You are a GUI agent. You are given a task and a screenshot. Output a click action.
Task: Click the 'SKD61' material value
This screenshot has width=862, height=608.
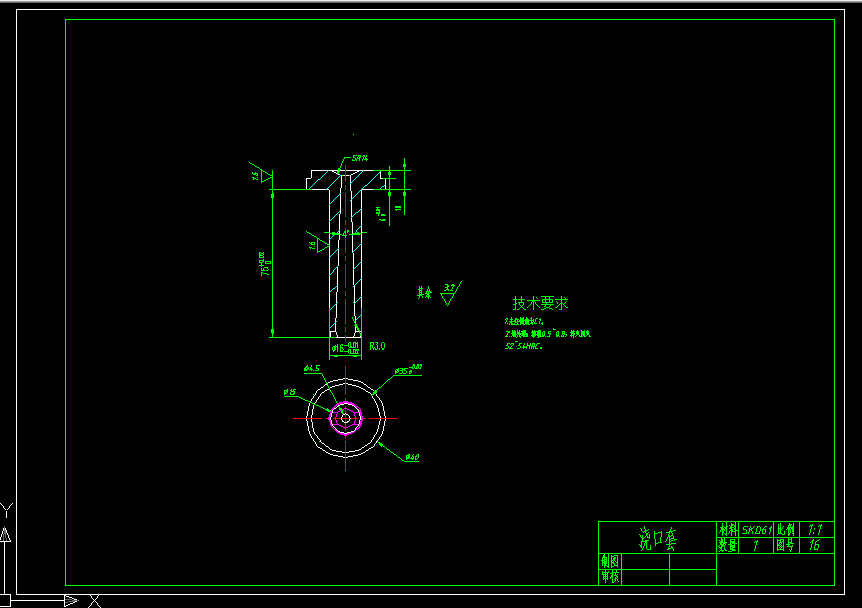(756, 530)
